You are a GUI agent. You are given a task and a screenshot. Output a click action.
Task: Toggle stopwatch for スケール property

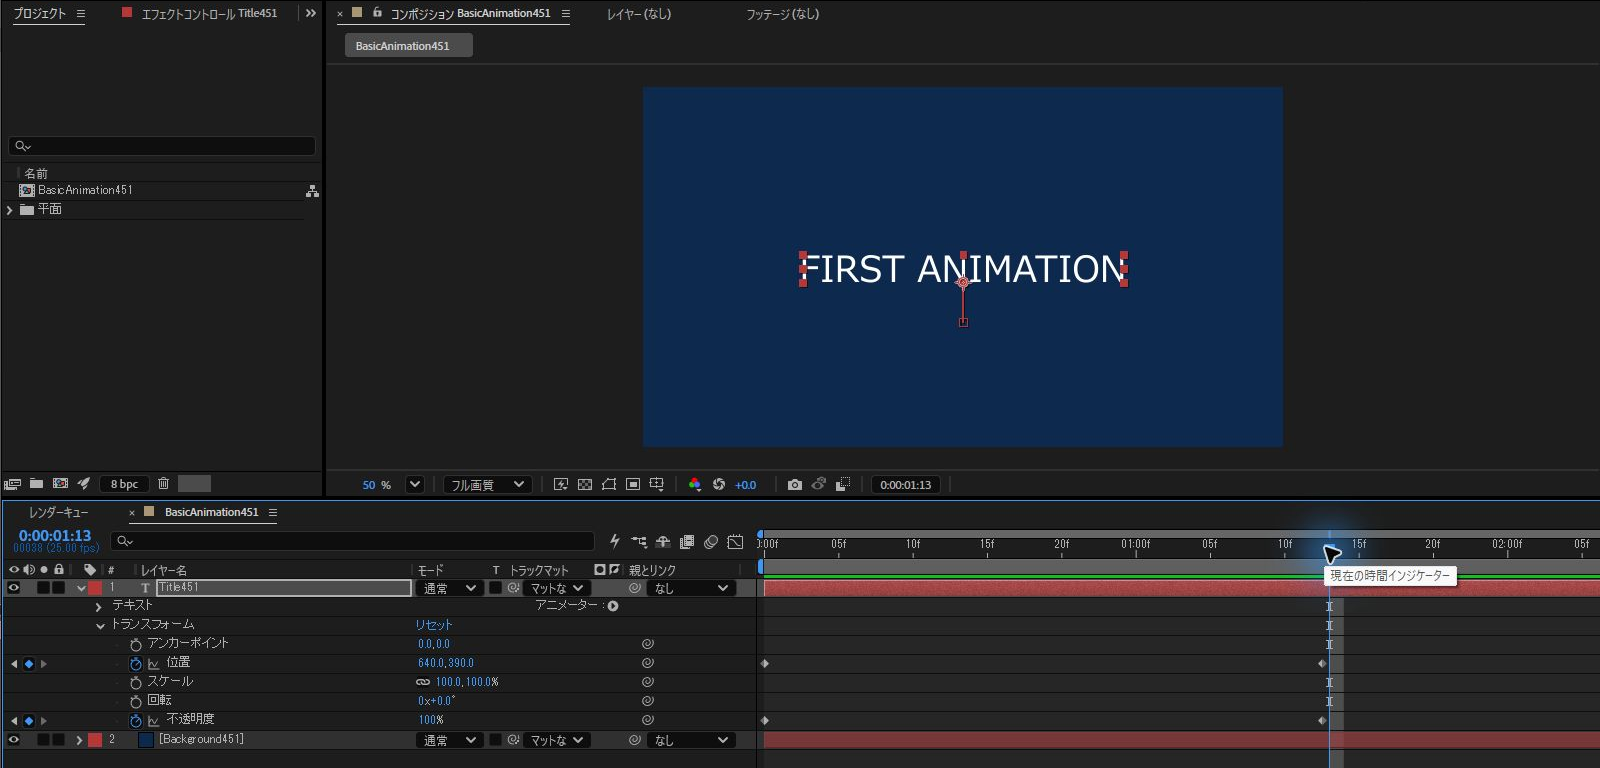[x=136, y=683]
